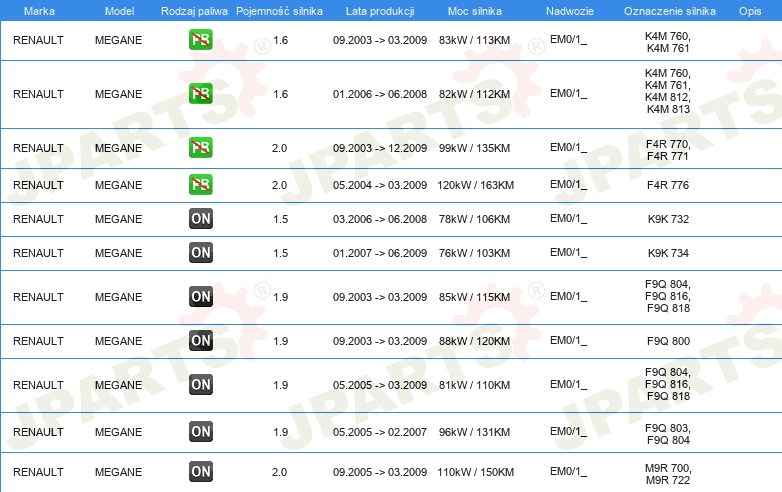This screenshot has height=492, width=782.
Task: Click ON diesel icon in K9K 734 row
Action: click(201, 252)
